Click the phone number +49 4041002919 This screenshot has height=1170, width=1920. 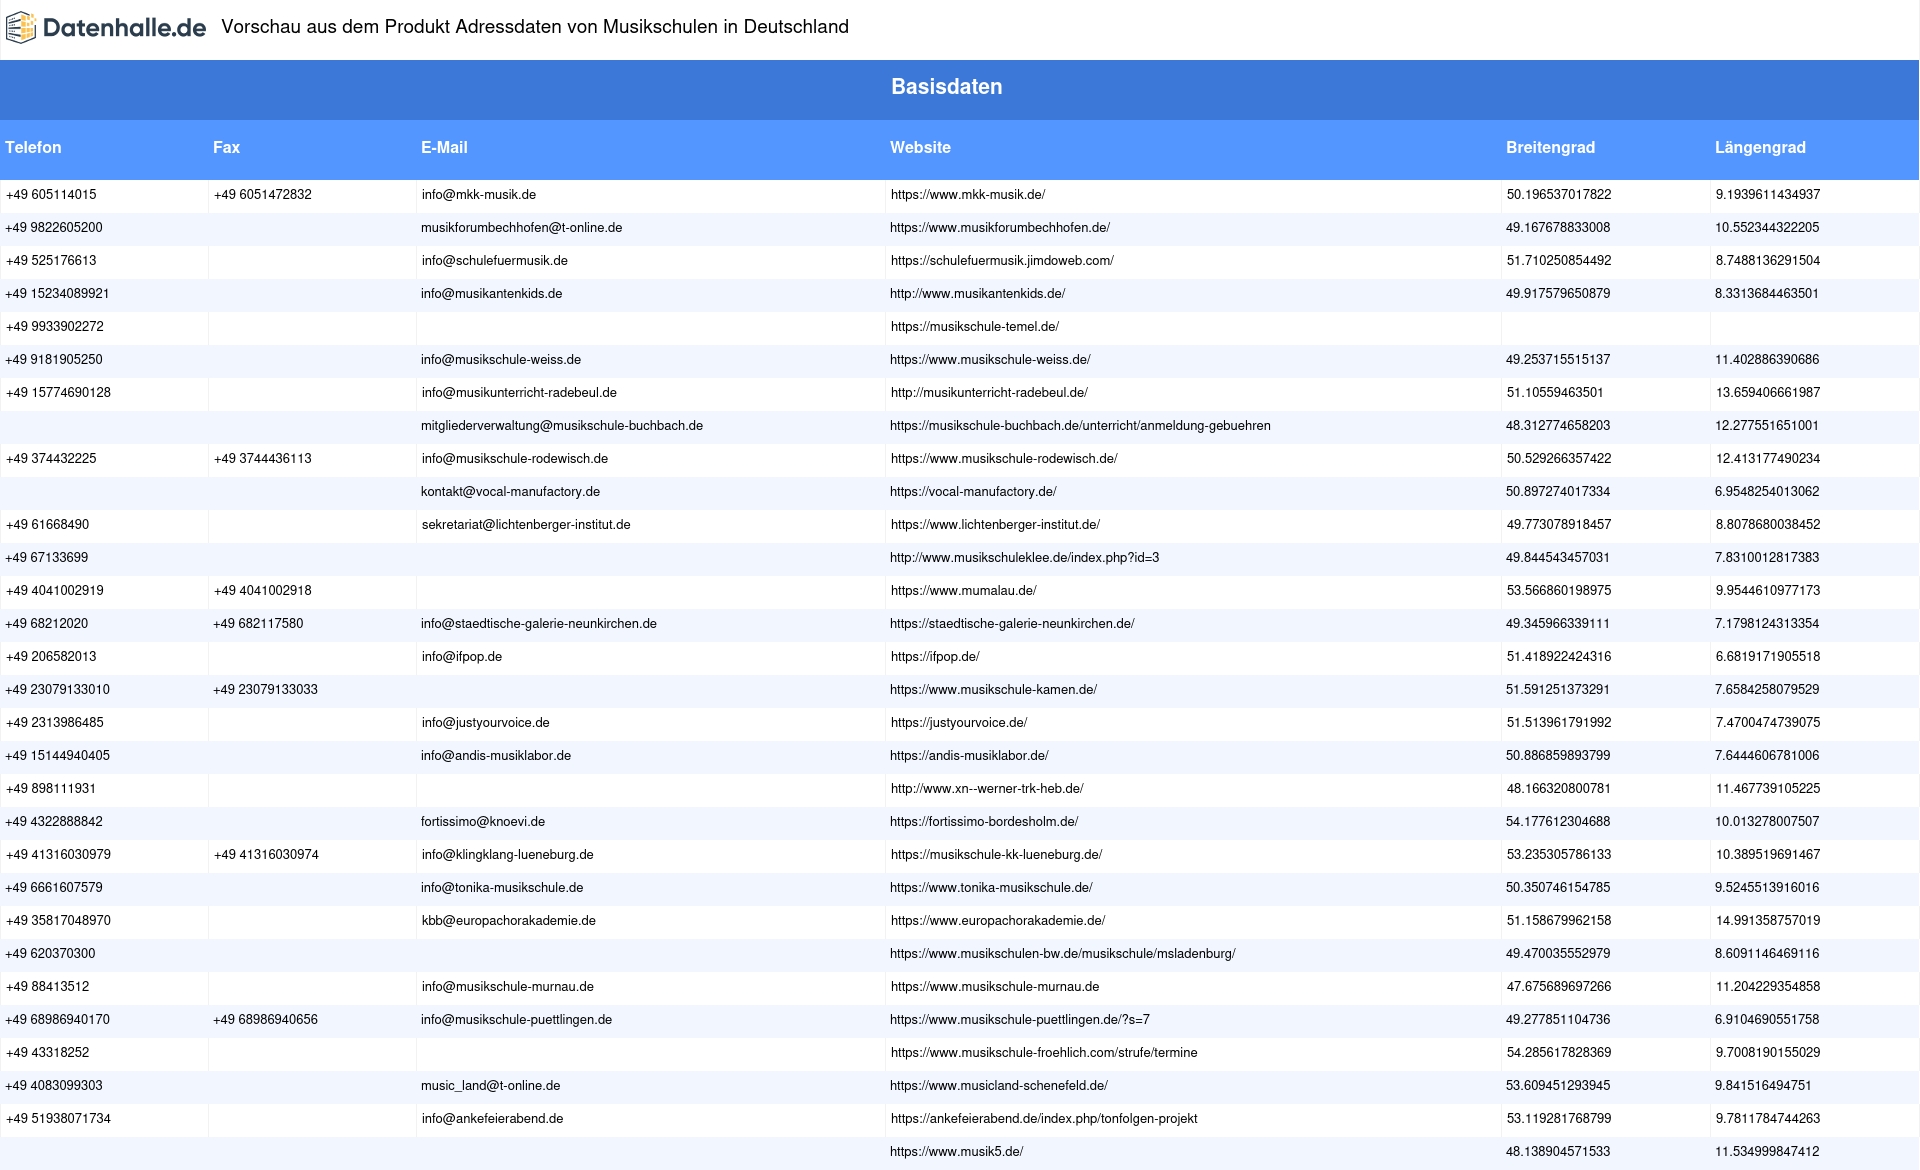click(55, 591)
